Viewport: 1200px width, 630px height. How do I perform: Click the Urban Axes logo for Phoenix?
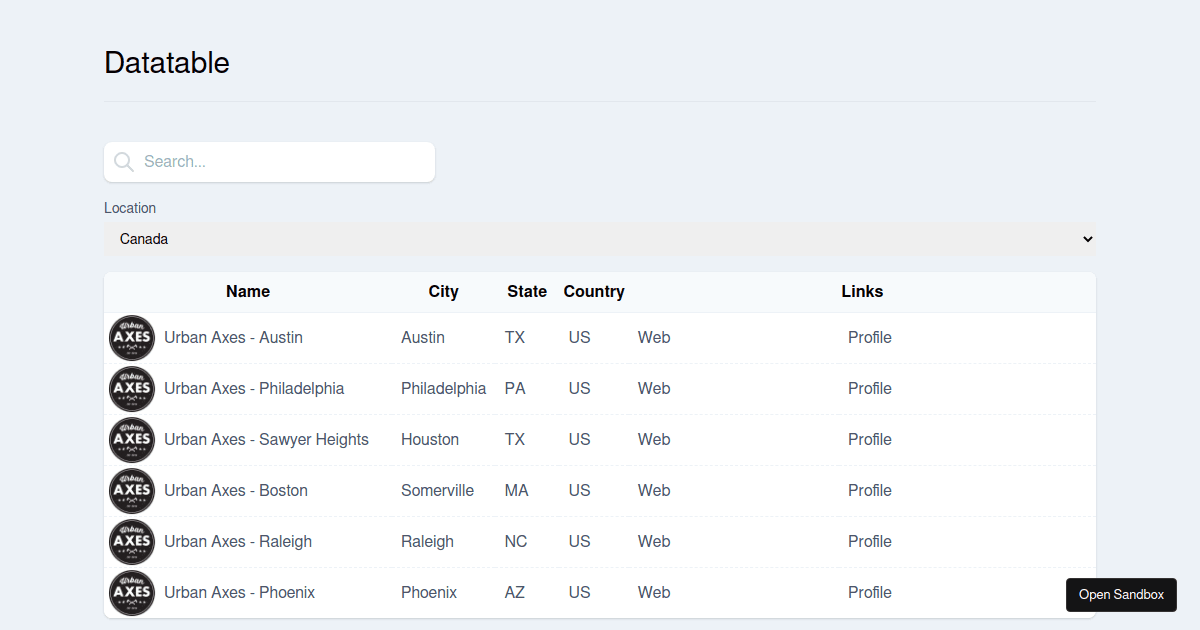click(x=132, y=593)
